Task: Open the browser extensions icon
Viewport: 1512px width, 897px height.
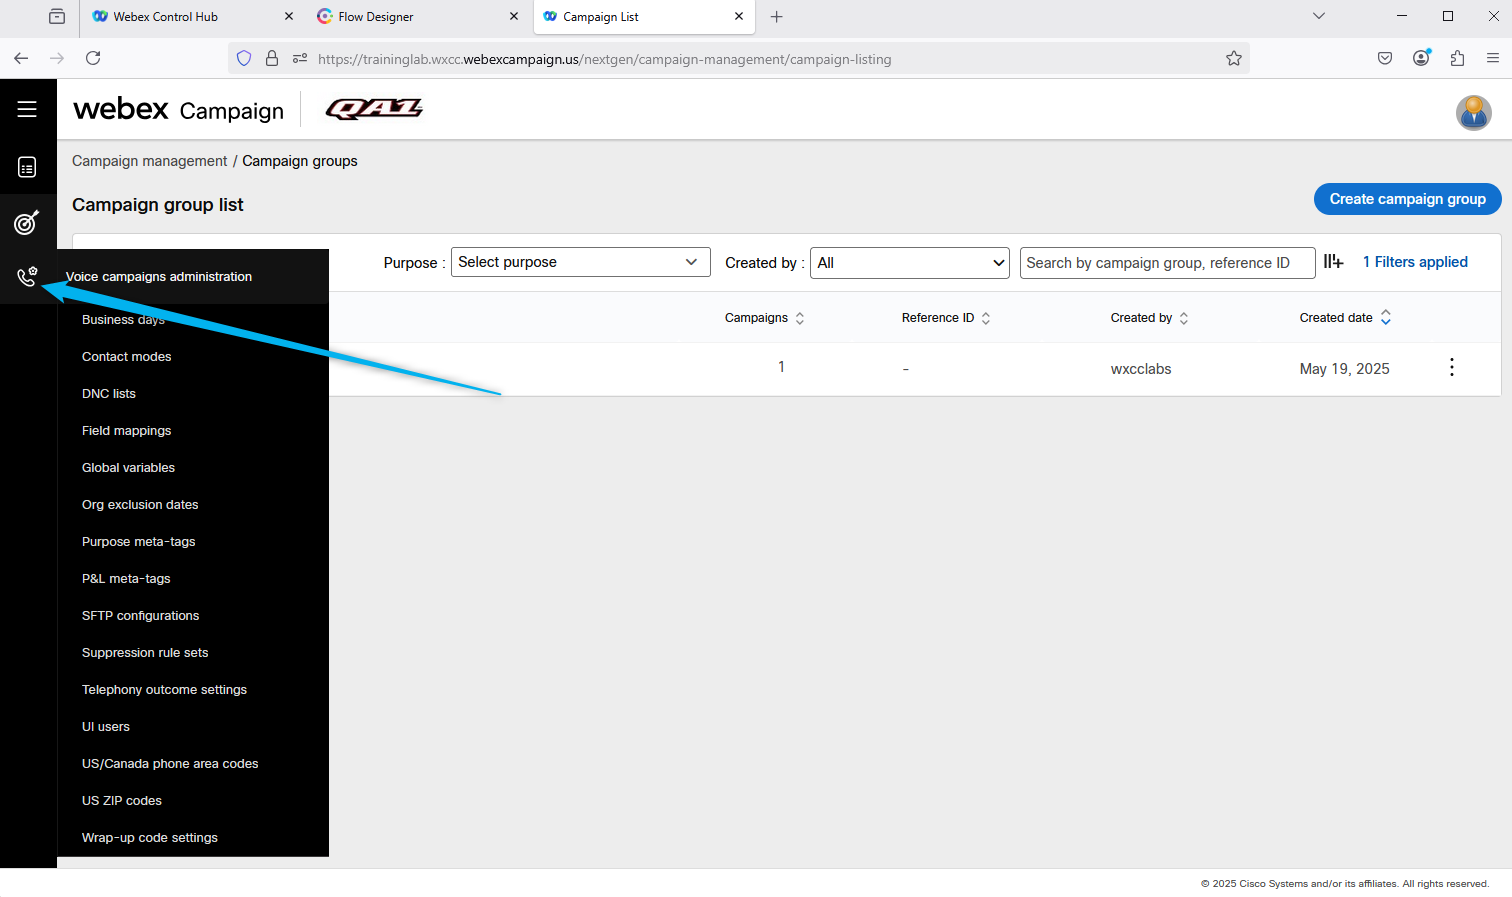Action: pos(1457,59)
